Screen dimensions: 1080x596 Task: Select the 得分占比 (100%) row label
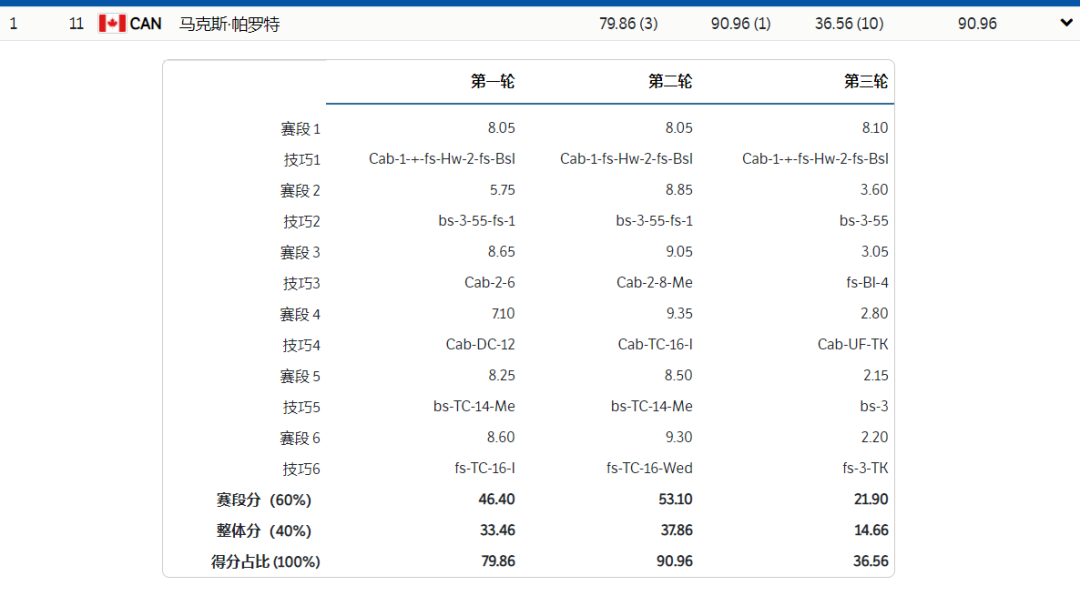click(265, 562)
